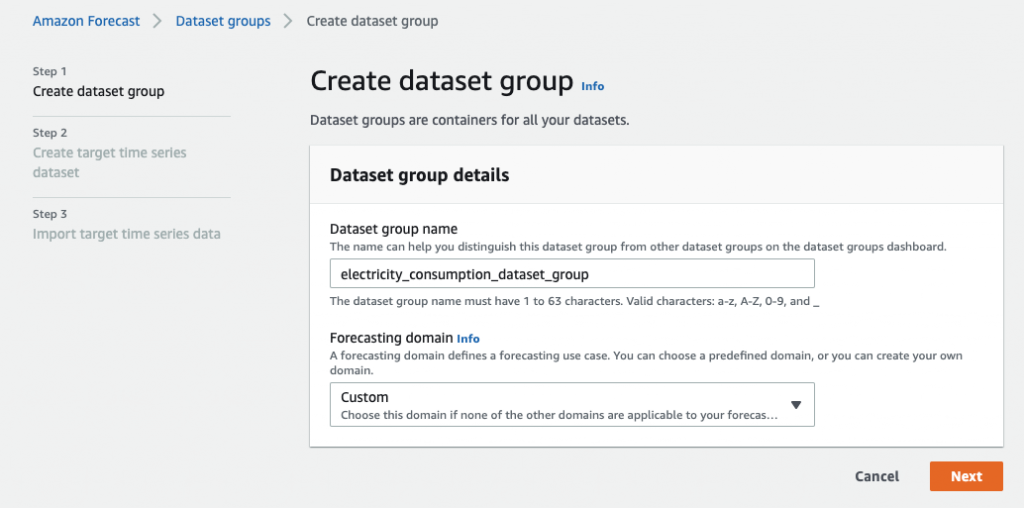
Task: Click the current 'Create dataset group' breadcrumb
Action: tap(371, 21)
